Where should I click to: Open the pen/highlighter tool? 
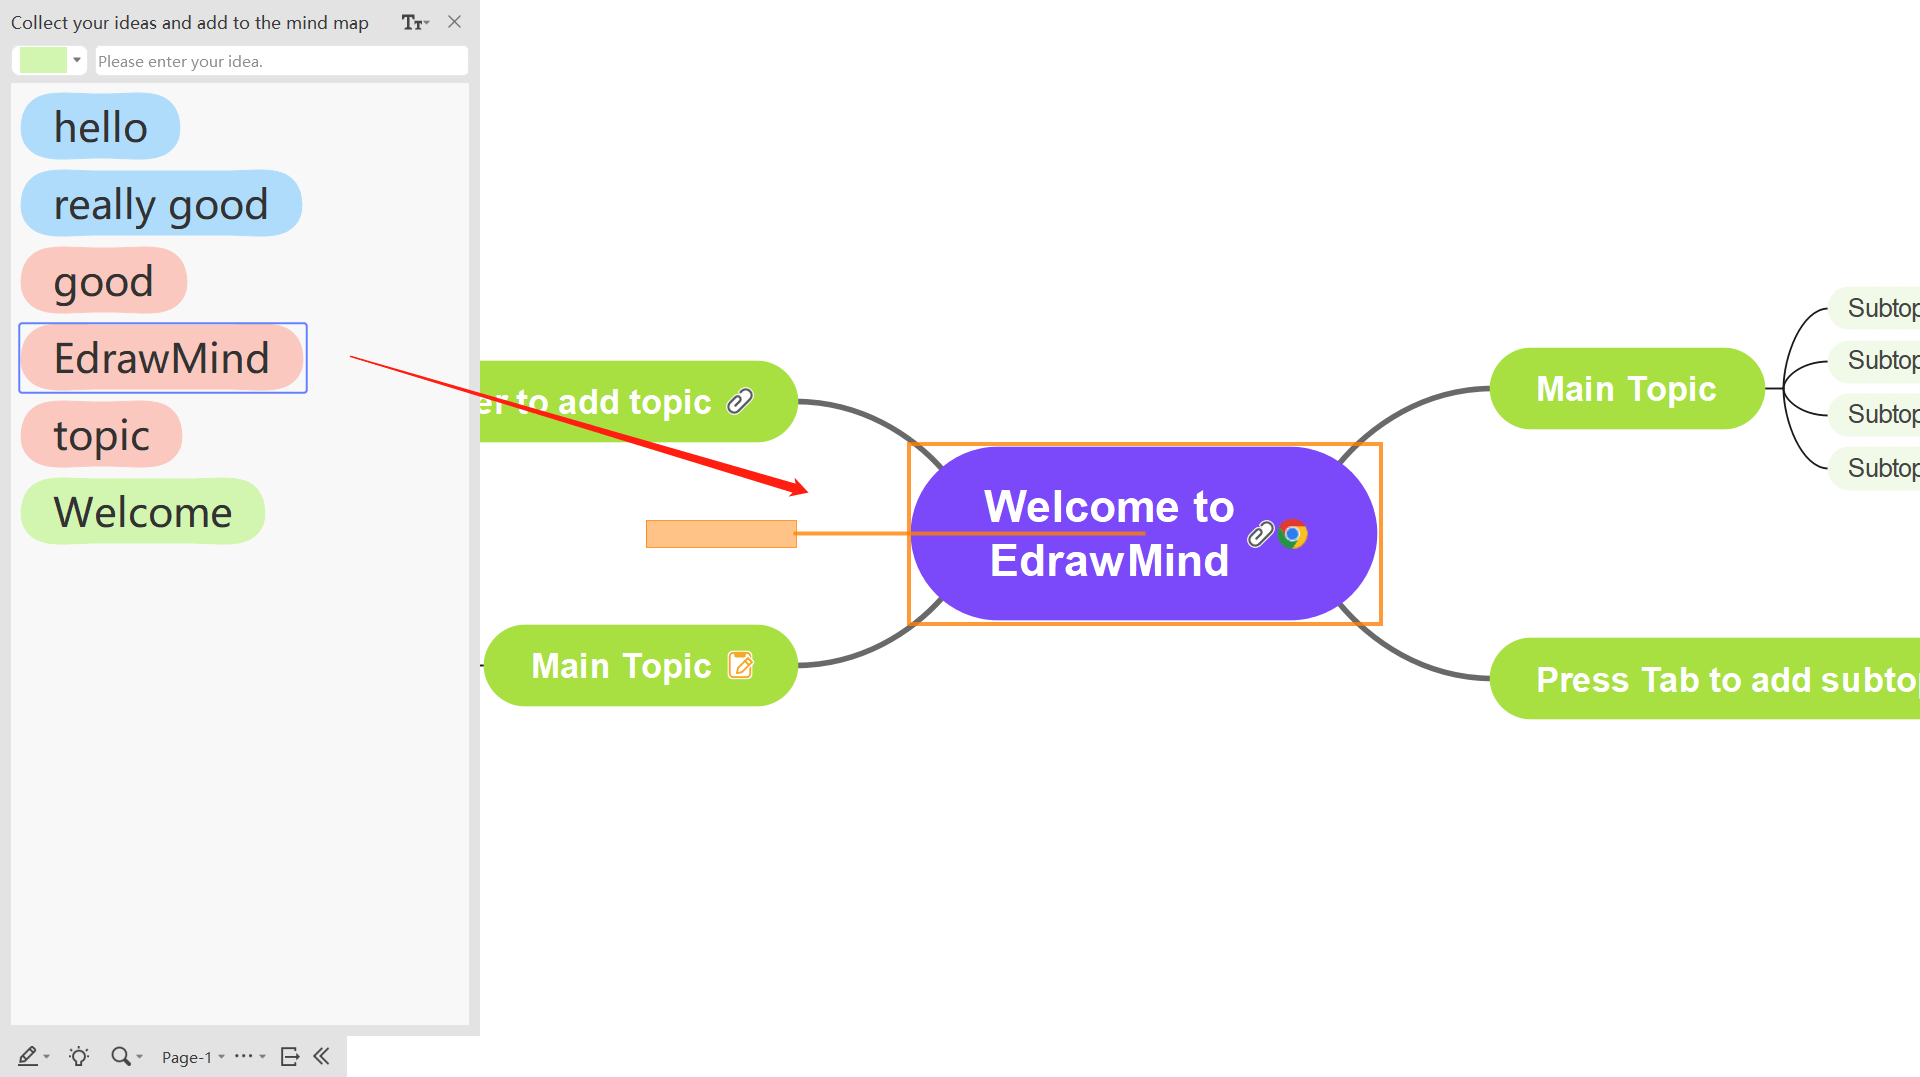coord(28,1056)
